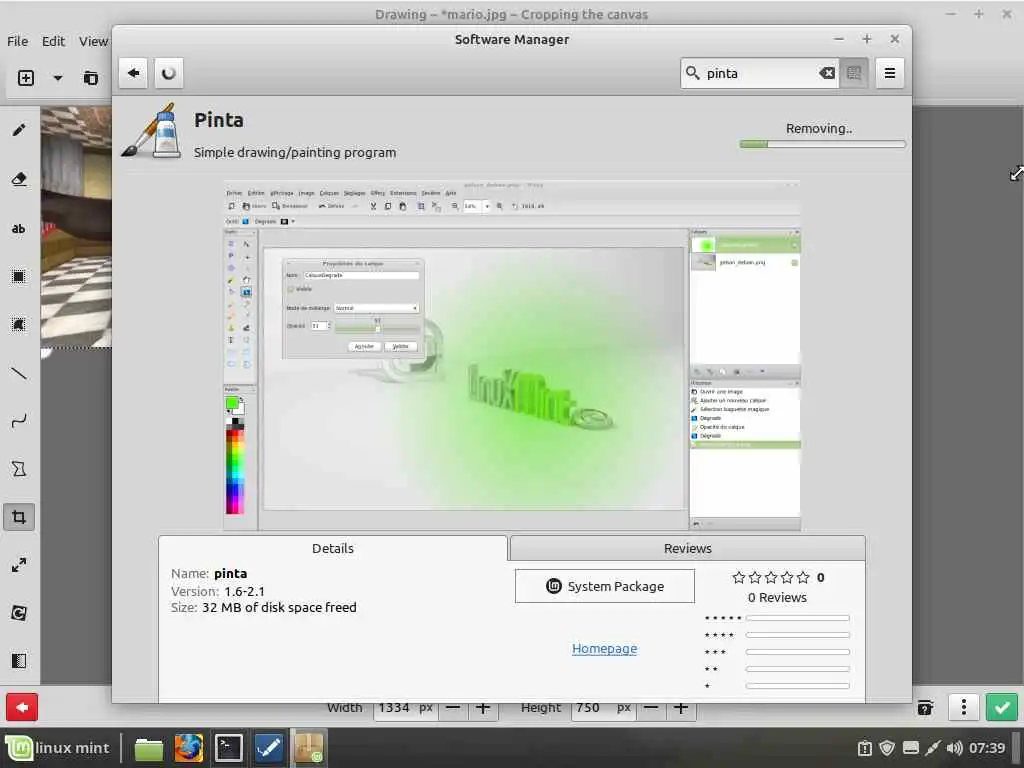The image size is (1024, 768).
Task: Select the Eraser tool in Drawing
Action: tap(19, 179)
